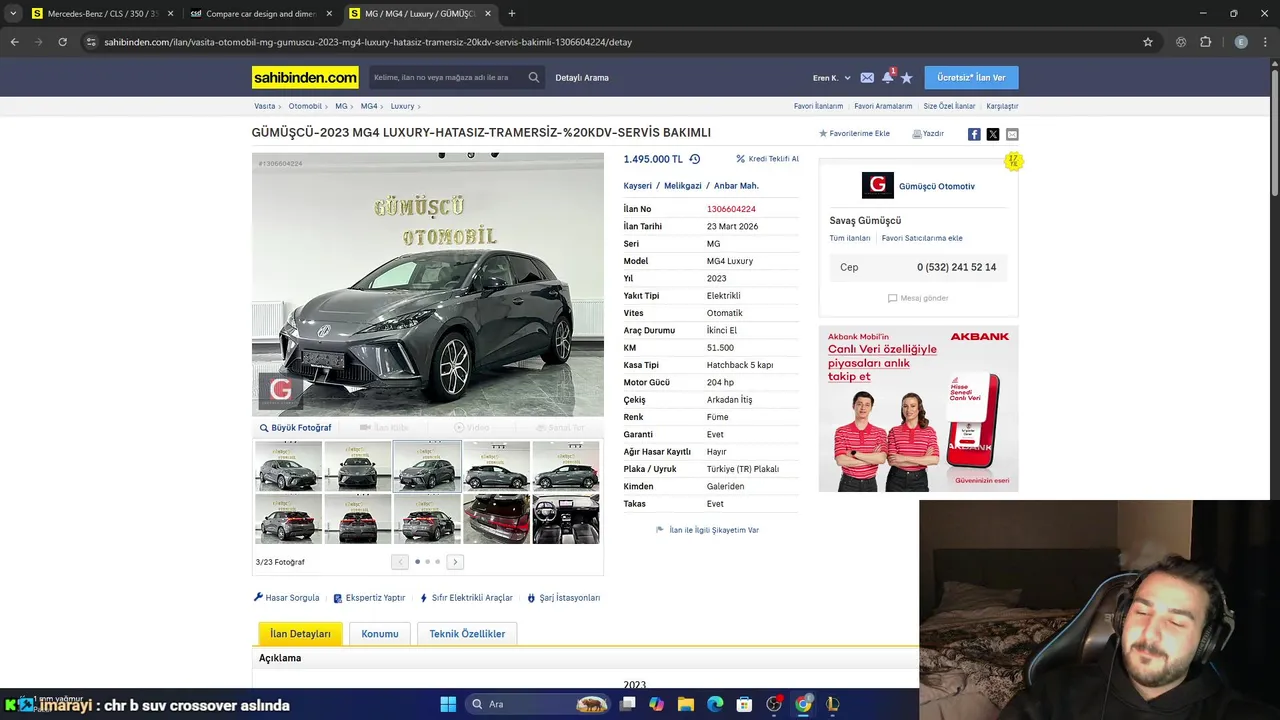Image resolution: width=1280 pixels, height=720 pixels.
Task: Select the İlan Detayları tab
Action: [300, 634]
